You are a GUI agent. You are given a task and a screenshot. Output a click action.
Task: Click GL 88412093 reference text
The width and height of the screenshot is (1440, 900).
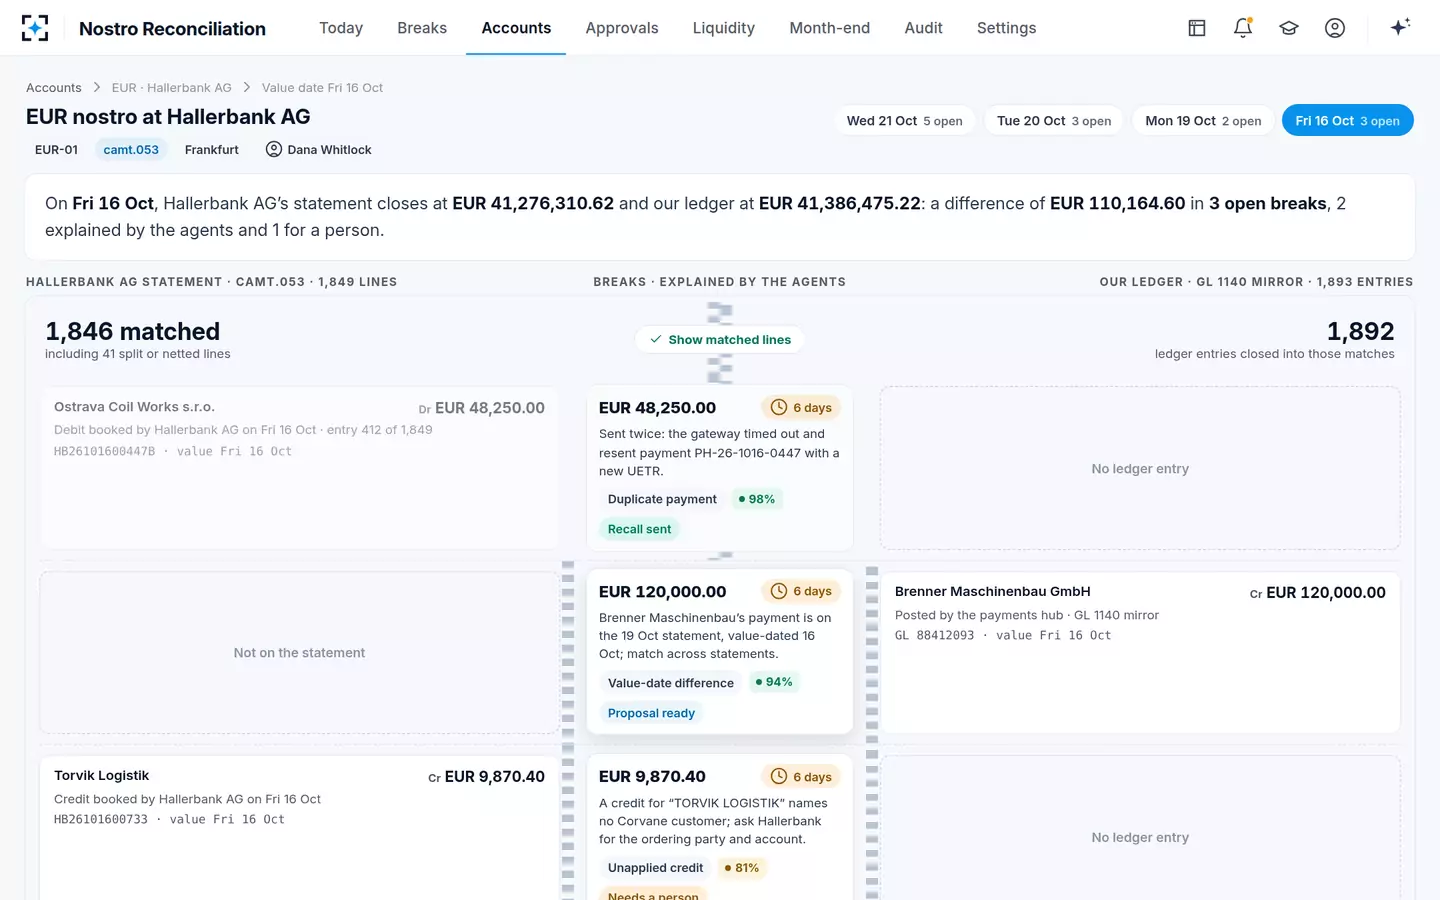[934, 635]
